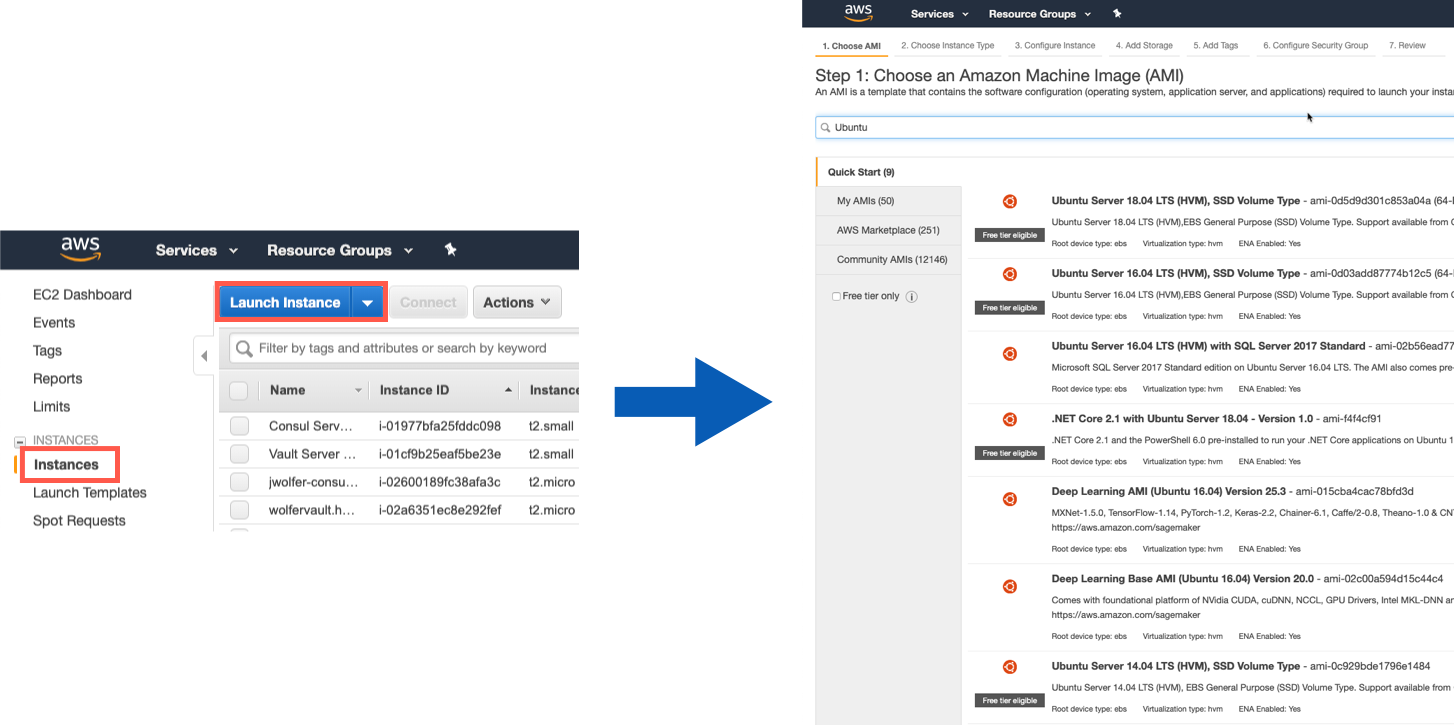This screenshot has height=725, width=1454.
Task: Tick the select-all checkbox in the instances table header
Action: pos(239,390)
